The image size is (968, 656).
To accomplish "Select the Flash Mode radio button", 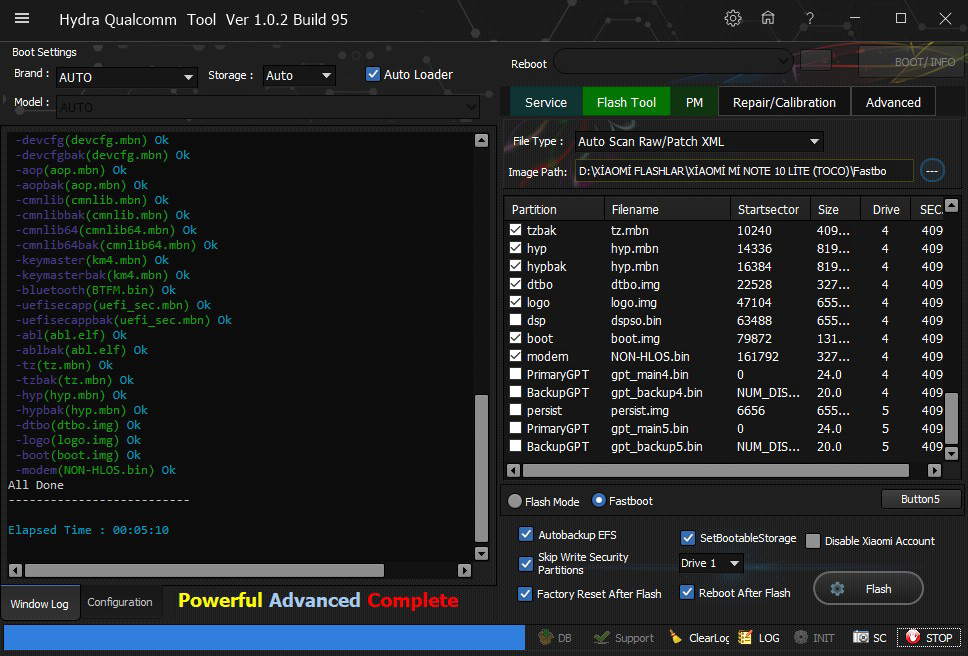I will point(515,501).
